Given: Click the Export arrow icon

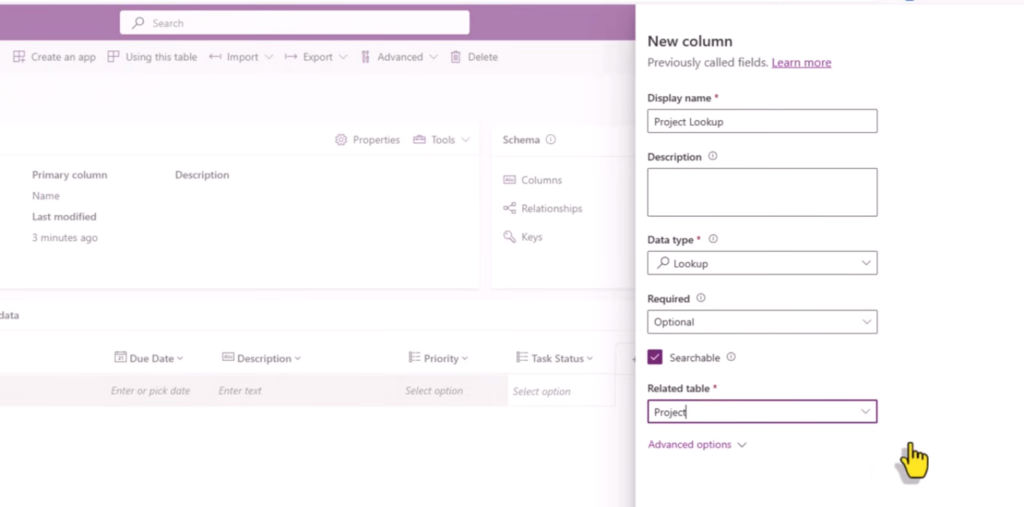Looking at the screenshot, I should pyautogui.click(x=291, y=57).
